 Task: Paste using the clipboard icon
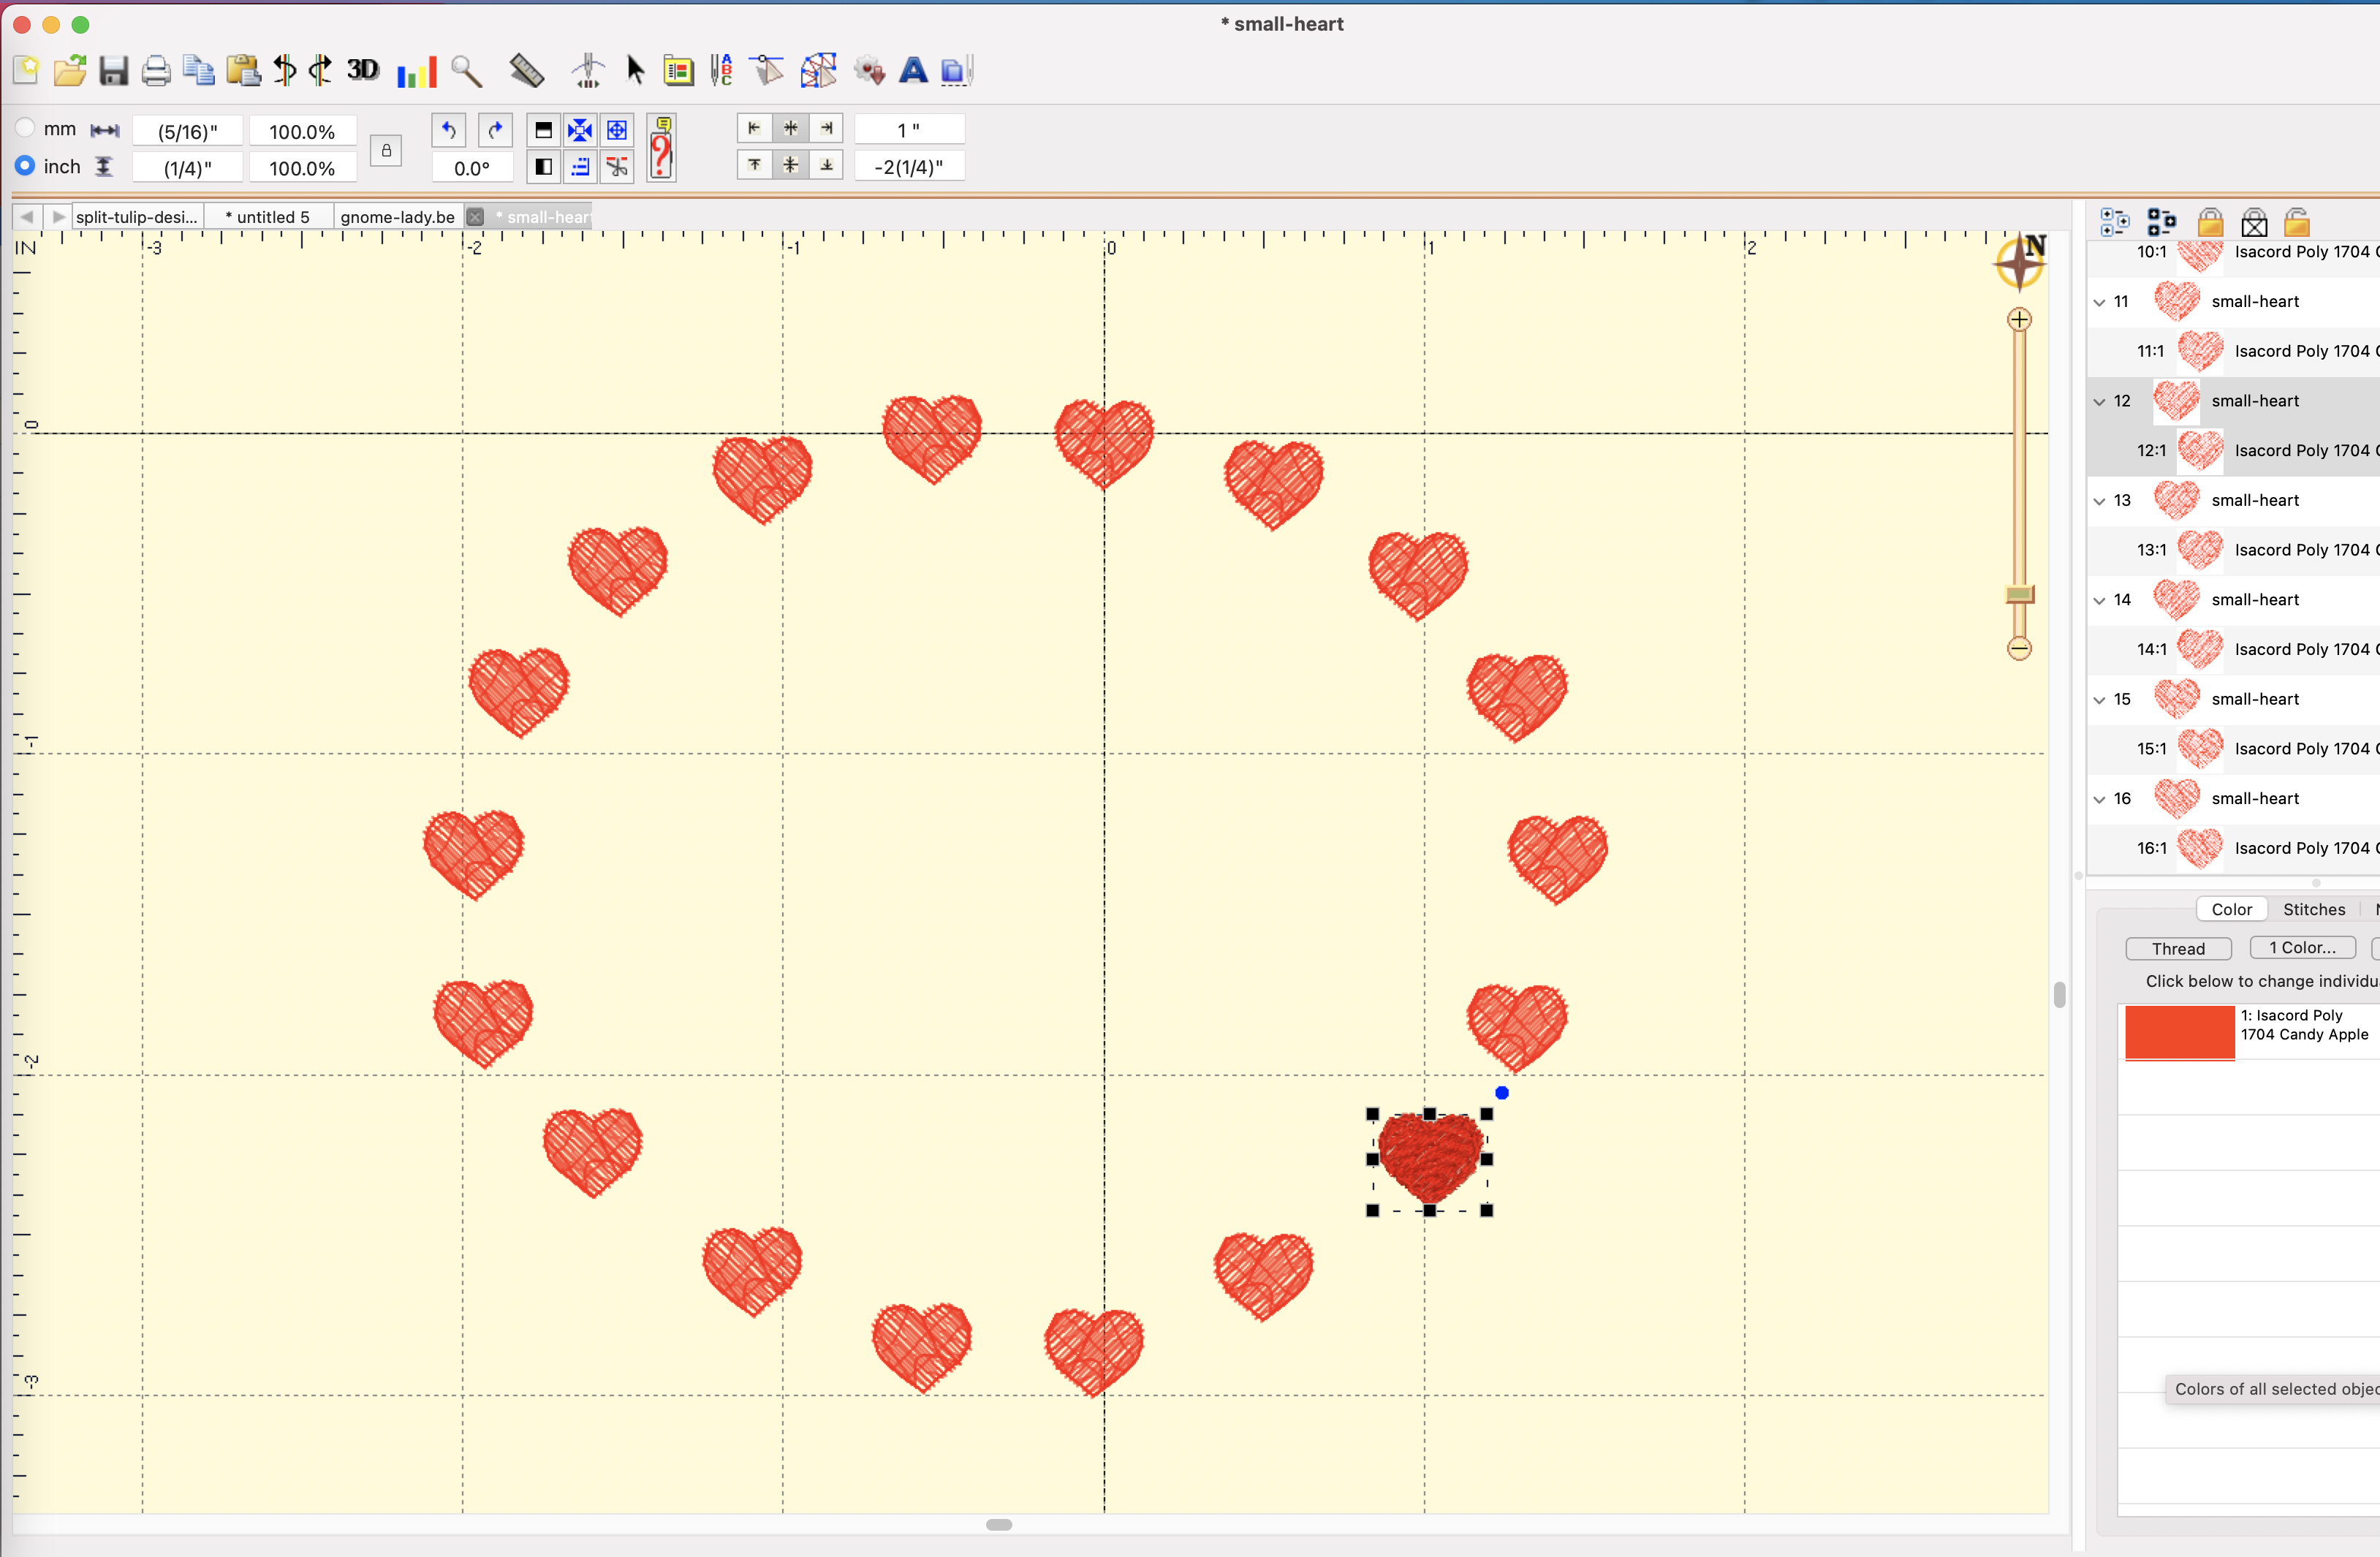tap(243, 70)
